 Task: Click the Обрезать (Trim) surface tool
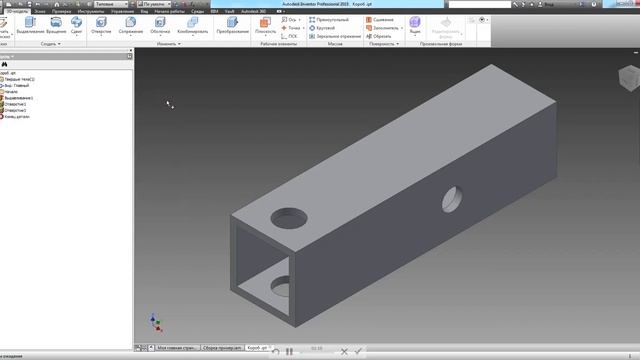click(x=379, y=36)
